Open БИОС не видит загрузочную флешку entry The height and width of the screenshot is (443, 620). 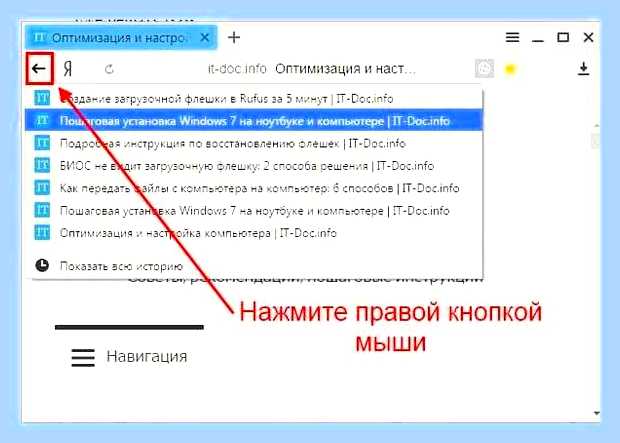(x=253, y=166)
